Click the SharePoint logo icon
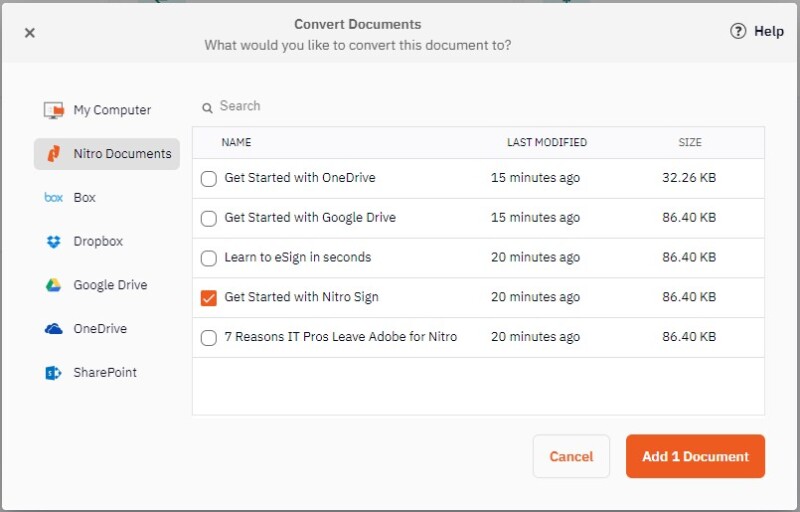 54,373
